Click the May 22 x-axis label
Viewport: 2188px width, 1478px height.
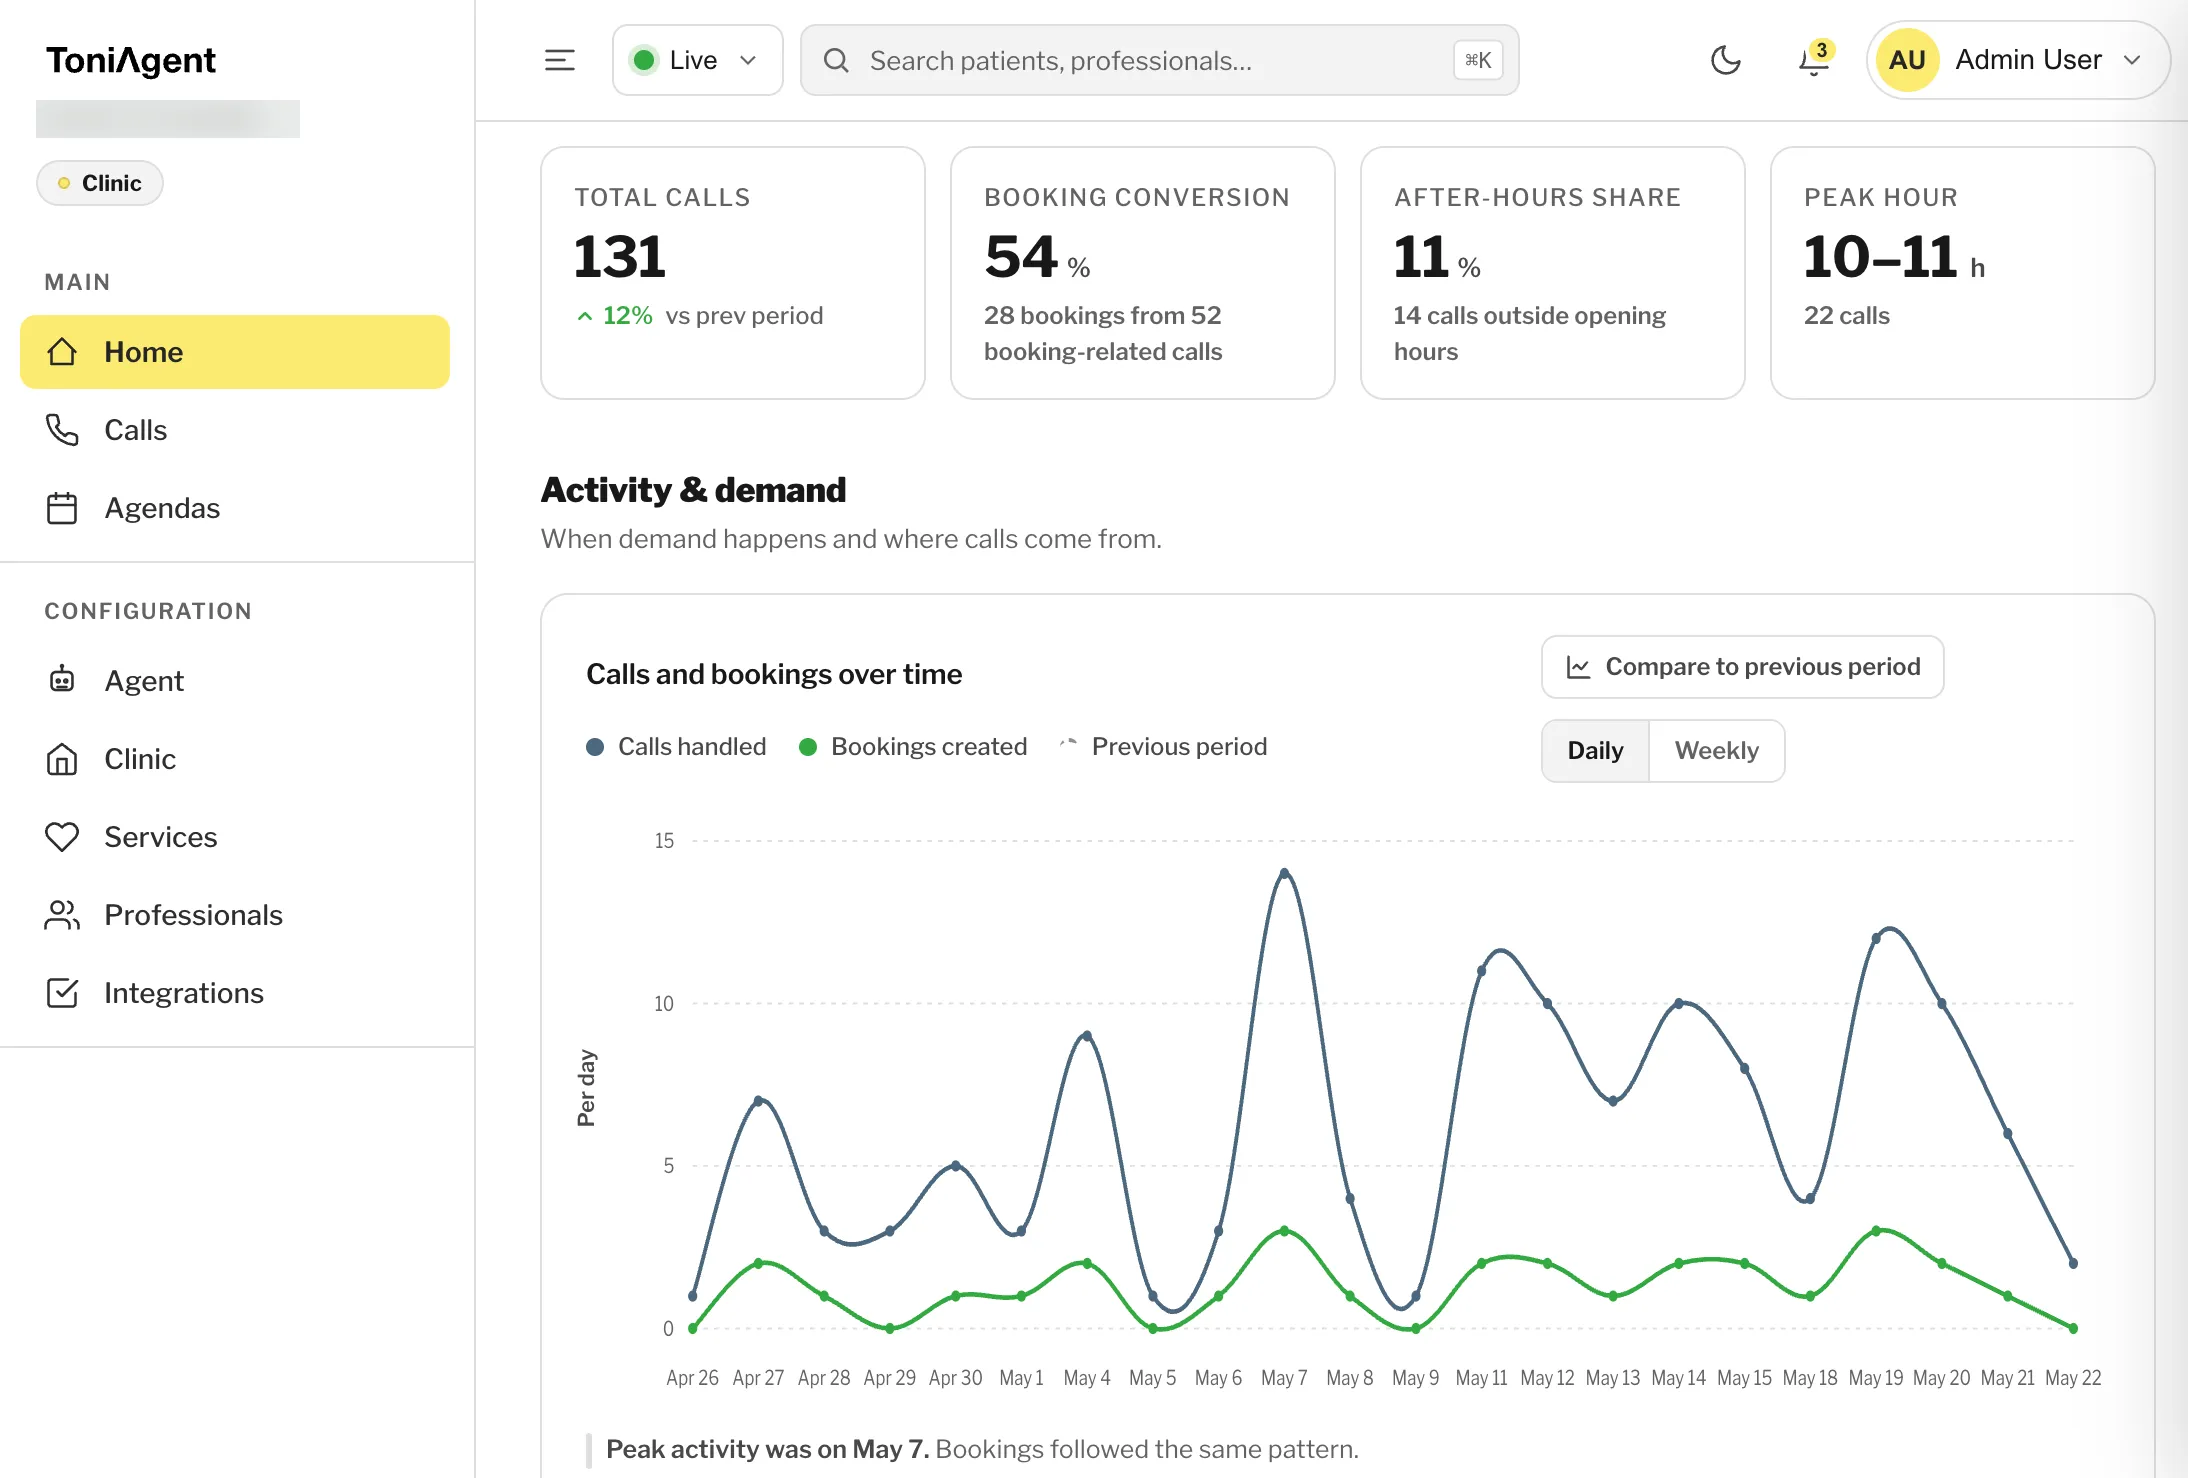pyautogui.click(x=2073, y=1378)
